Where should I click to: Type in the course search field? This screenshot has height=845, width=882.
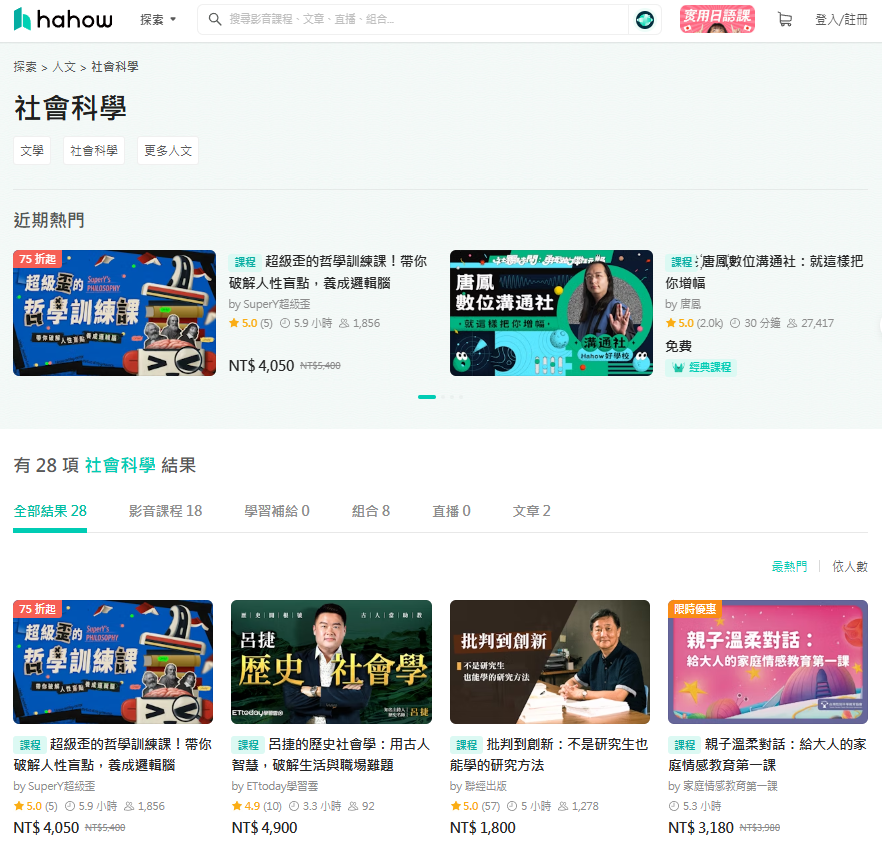click(x=420, y=19)
